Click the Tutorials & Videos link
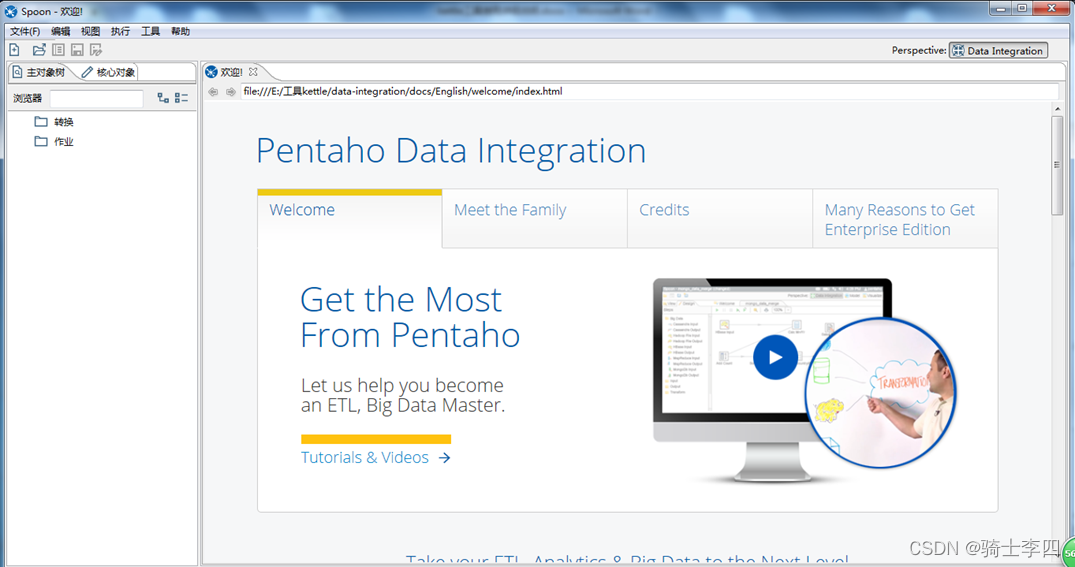The height and width of the screenshot is (567, 1075). (376, 457)
